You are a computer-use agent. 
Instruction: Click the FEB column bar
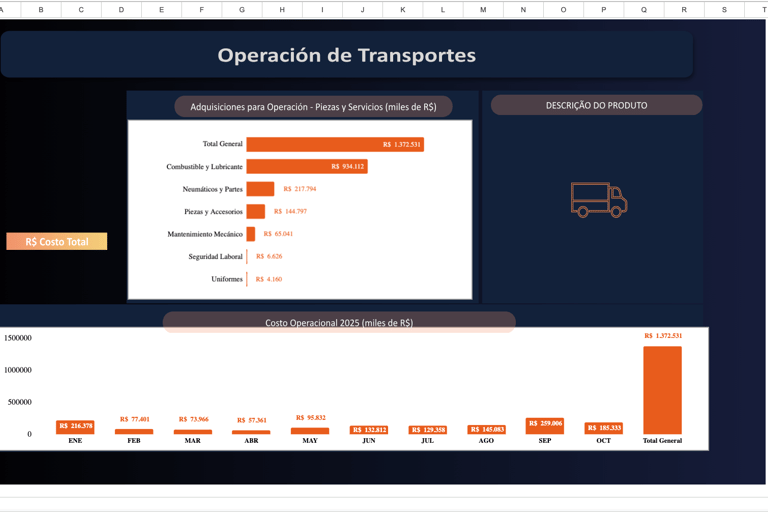tap(134, 432)
